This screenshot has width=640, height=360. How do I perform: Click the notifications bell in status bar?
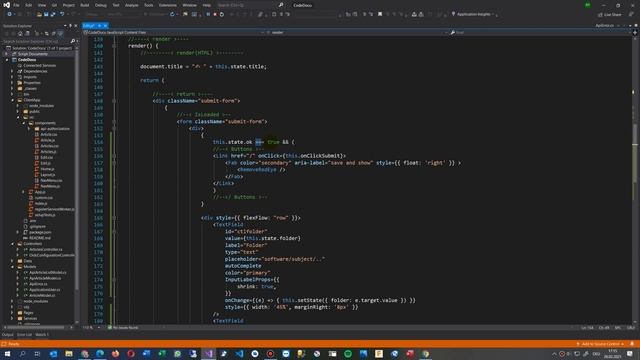pos(632,344)
